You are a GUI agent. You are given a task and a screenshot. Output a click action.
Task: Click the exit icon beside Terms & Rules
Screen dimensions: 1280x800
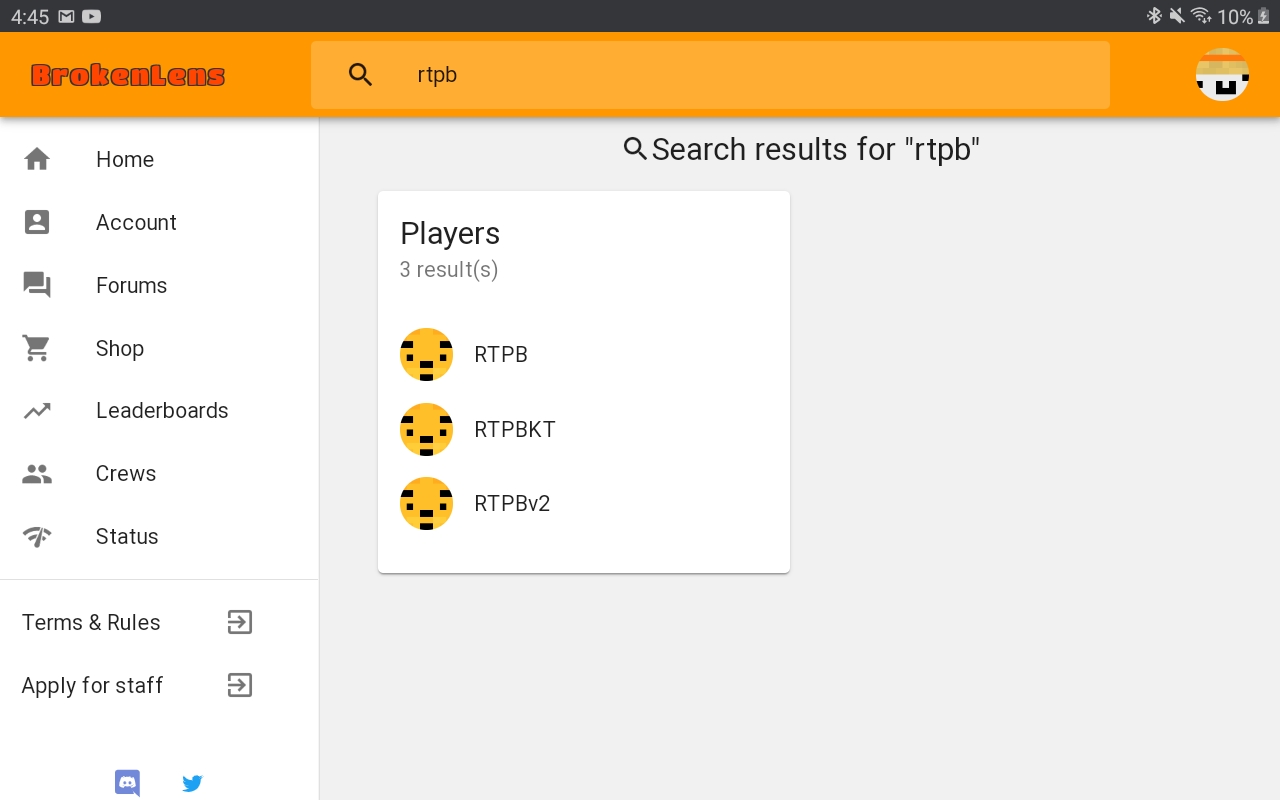[x=239, y=622]
